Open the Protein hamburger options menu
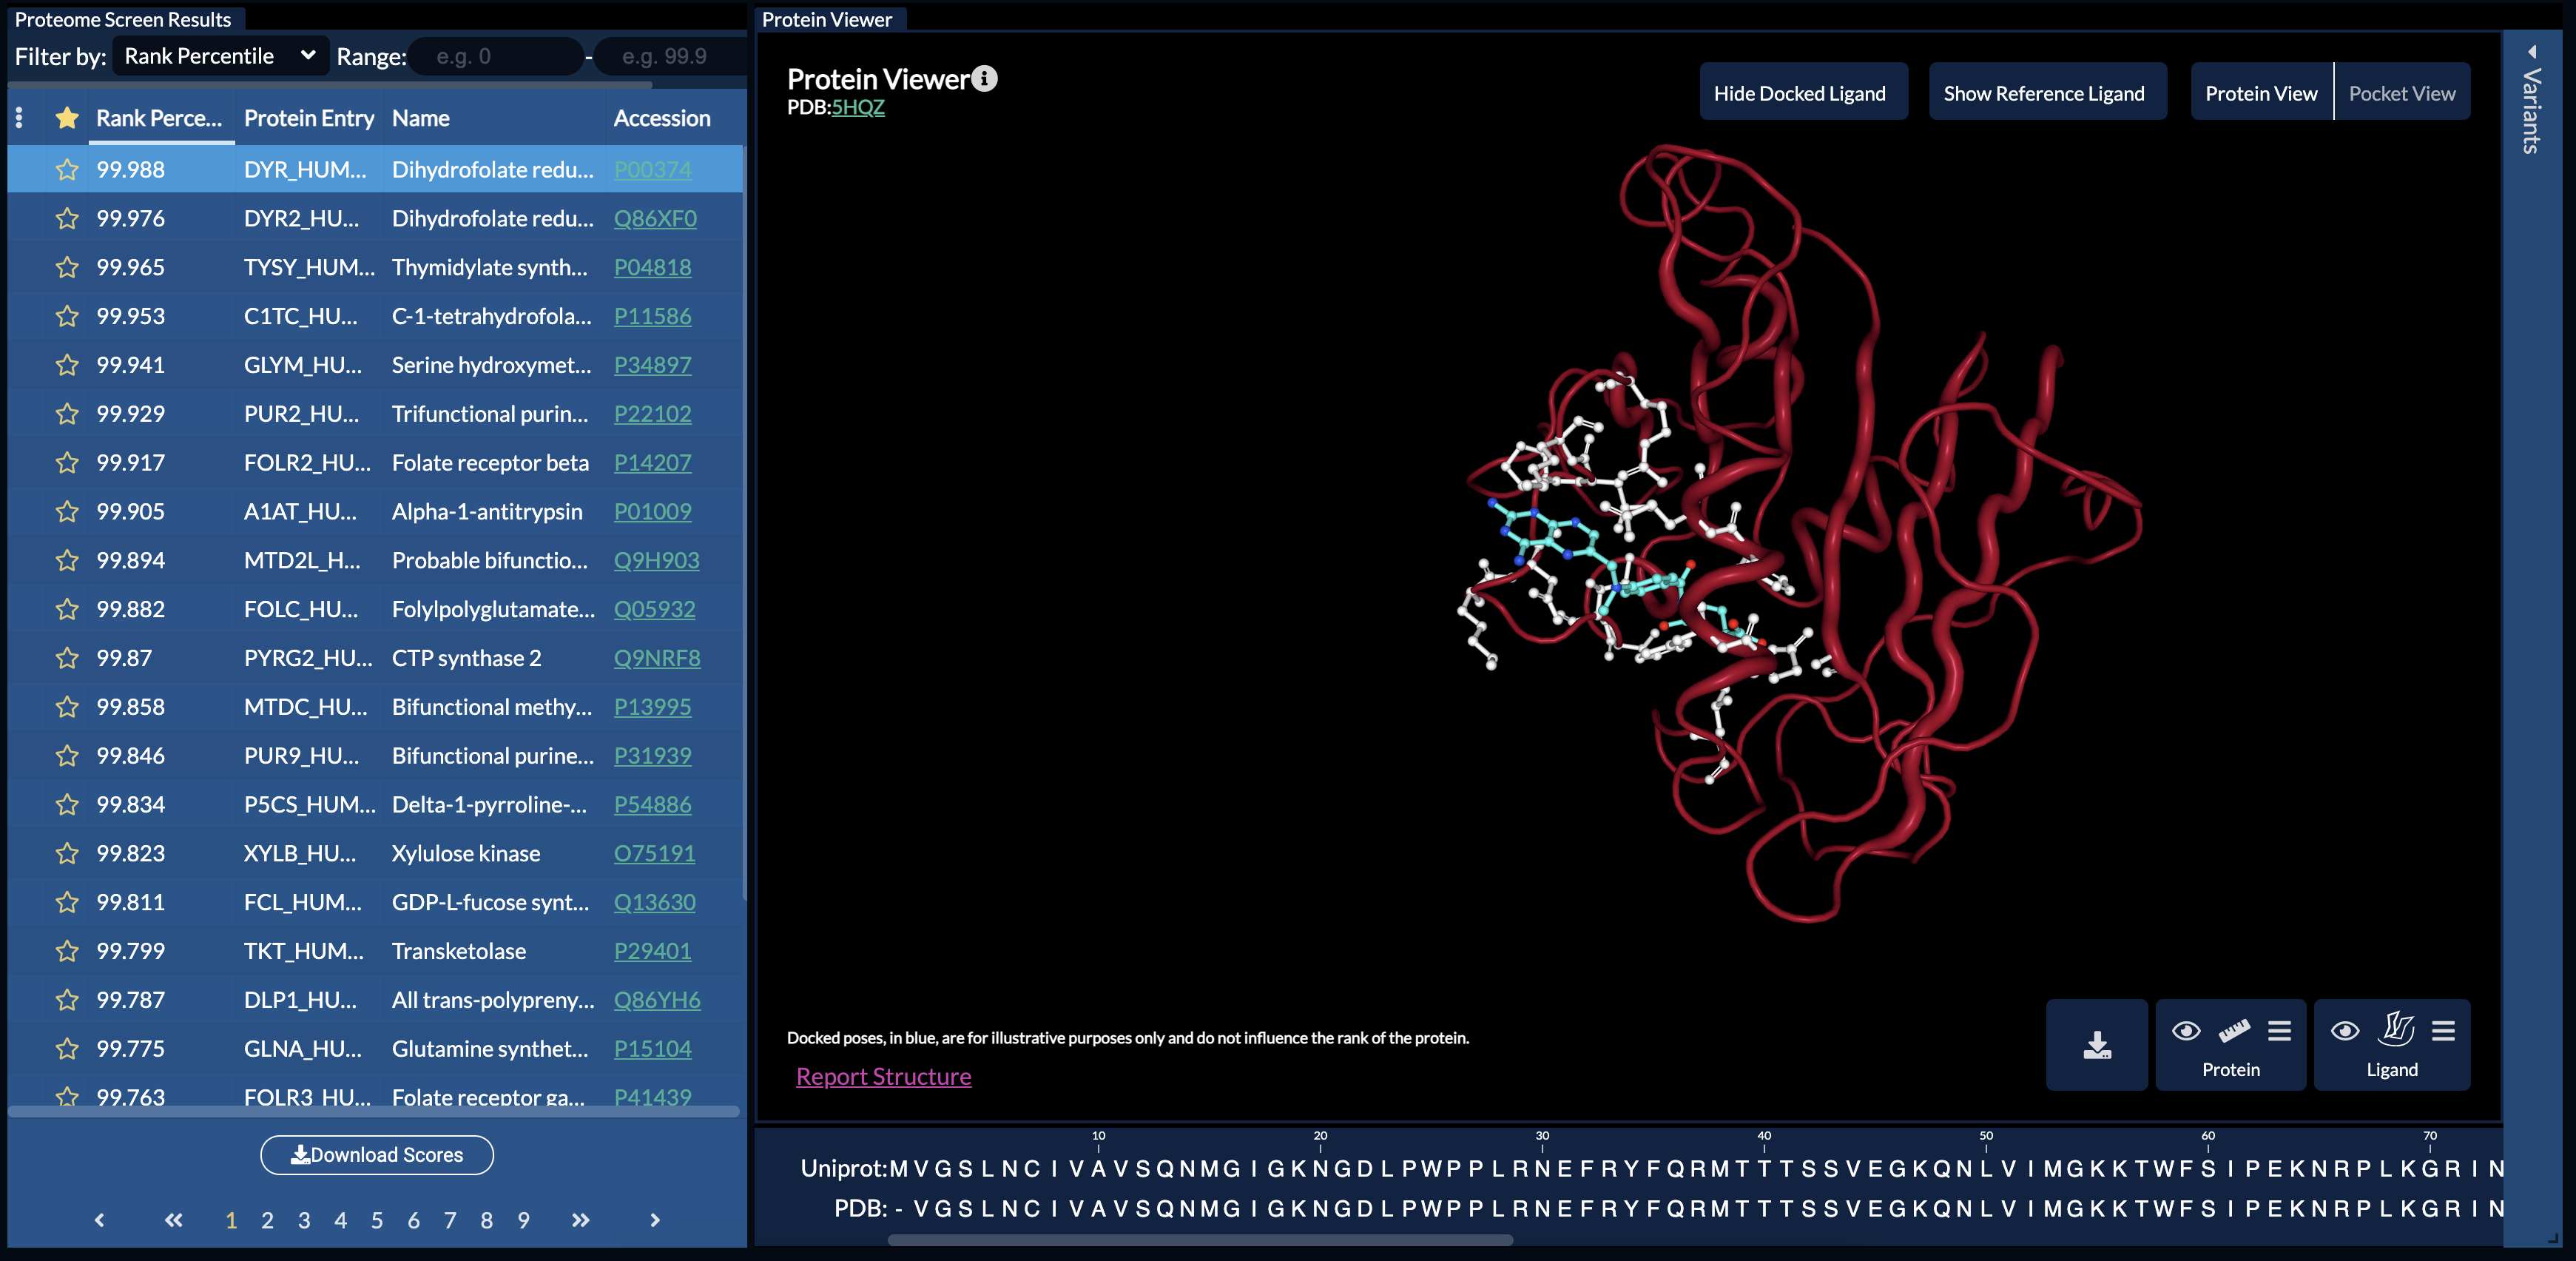This screenshot has width=2576, height=1261. (x=2279, y=1031)
